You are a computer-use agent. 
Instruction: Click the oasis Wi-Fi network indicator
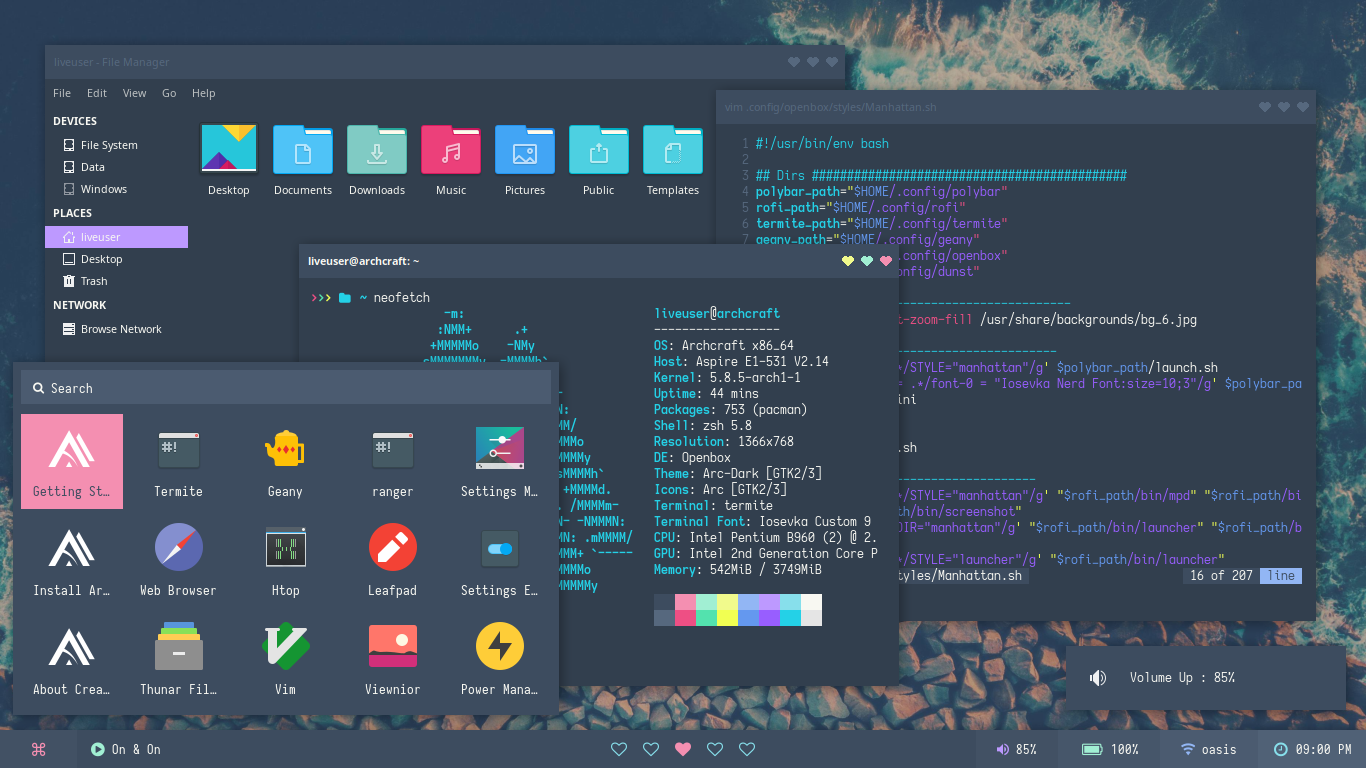point(1208,749)
